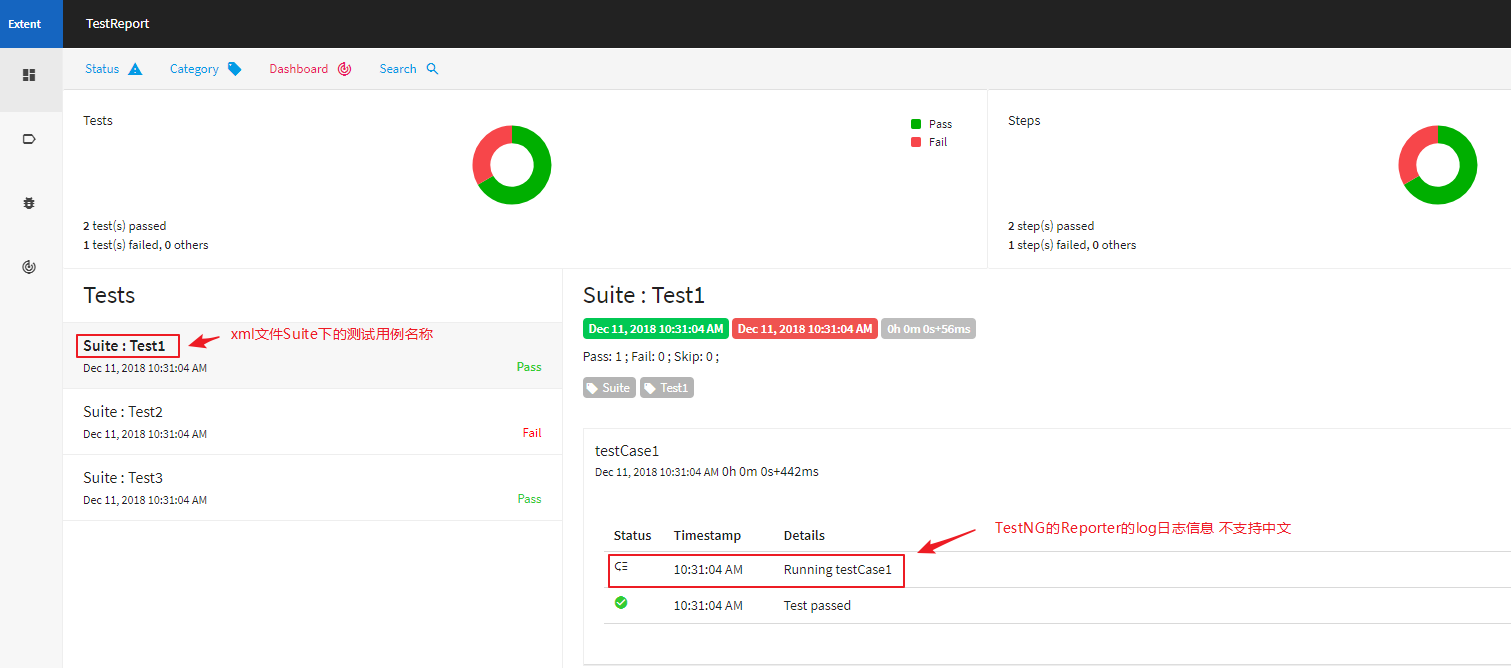The width and height of the screenshot is (1511, 668).
Task: Click the search magnifier icon
Action: pos(431,68)
